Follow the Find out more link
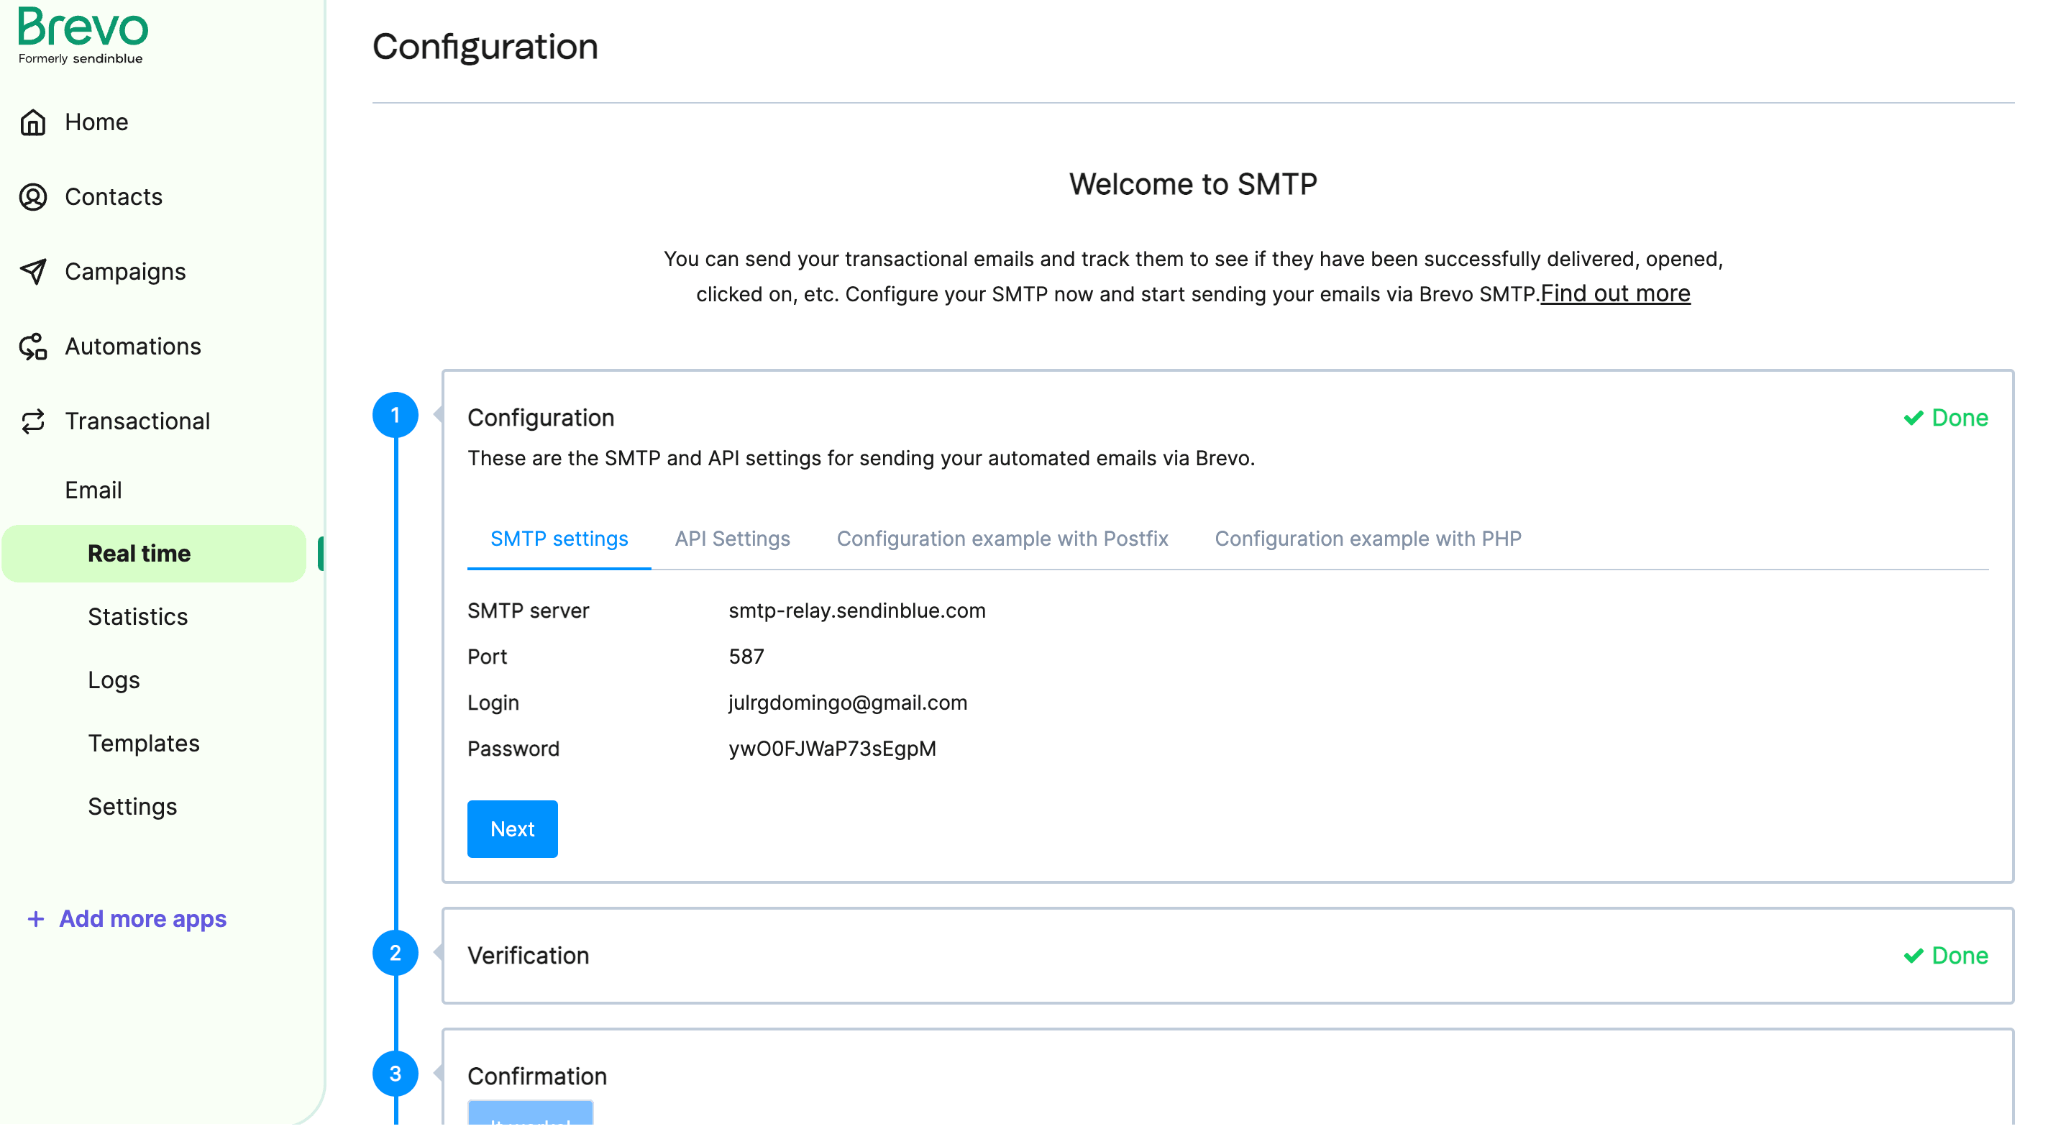Screen dimensions: 2048x1125 [x=1615, y=294]
